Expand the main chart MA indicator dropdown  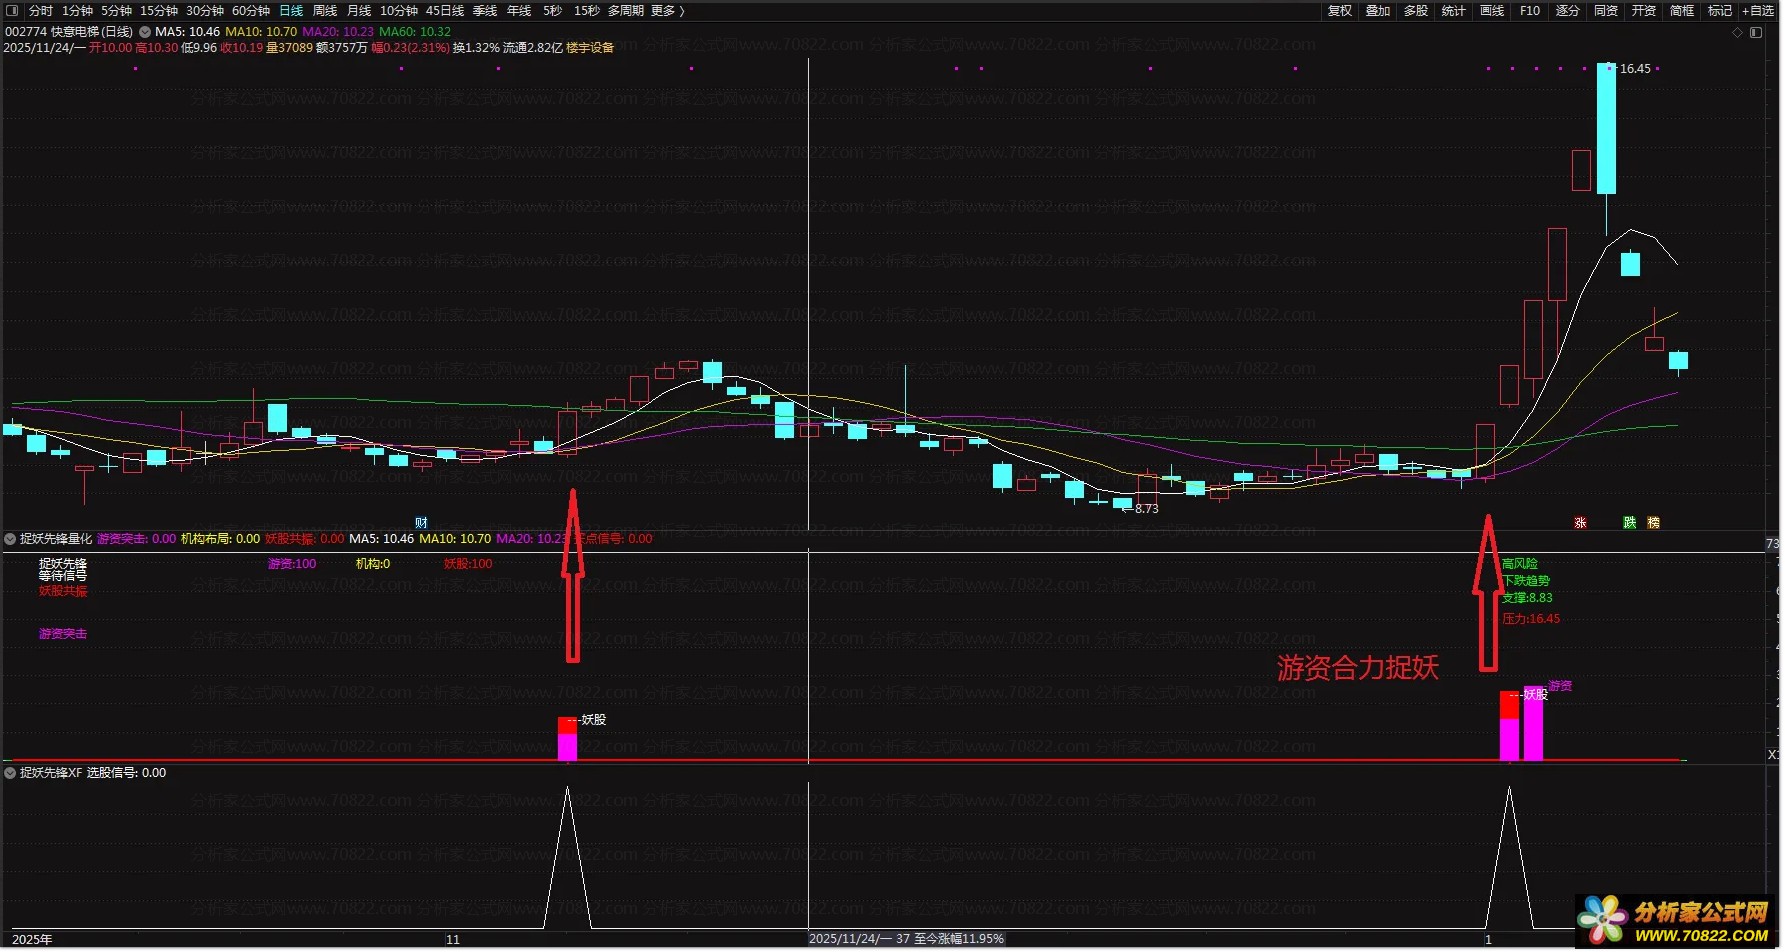(x=145, y=32)
